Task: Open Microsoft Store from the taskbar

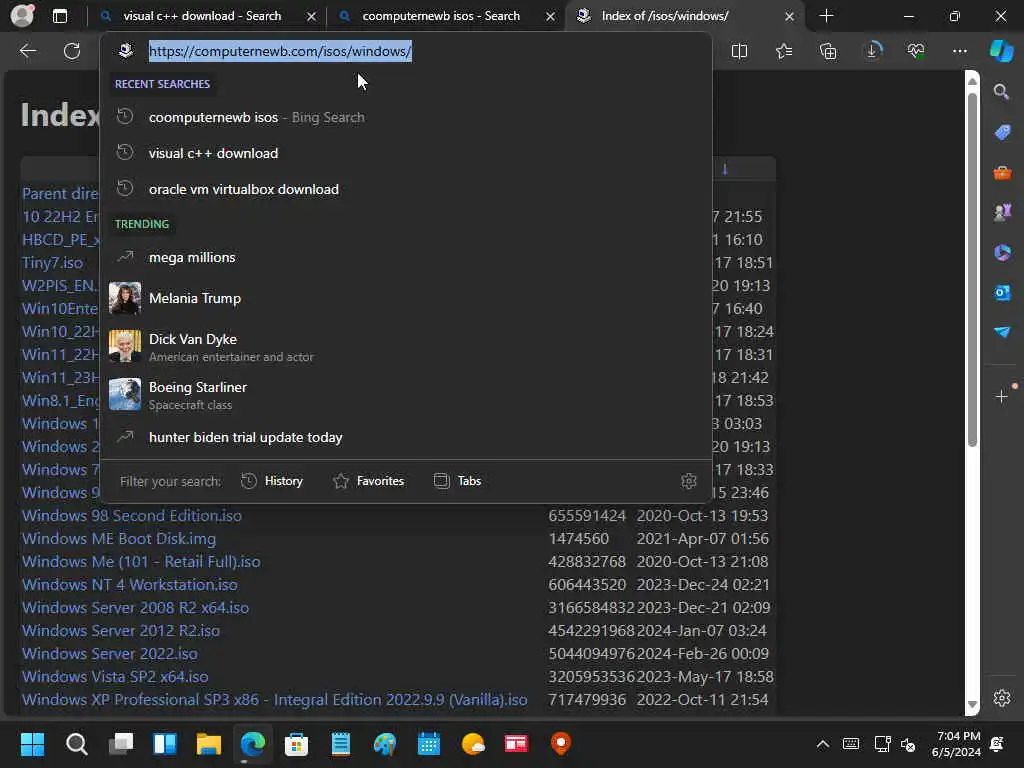Action: coord(296,744)
